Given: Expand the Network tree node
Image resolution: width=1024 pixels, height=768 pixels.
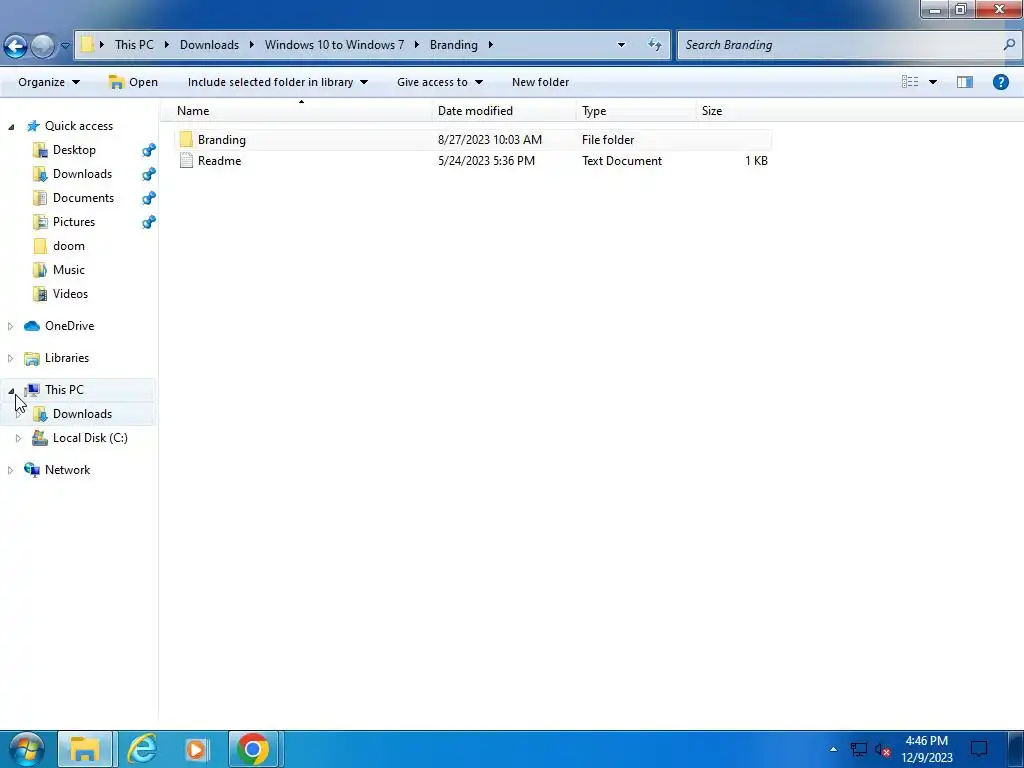Looking at the screenshot, I should 10,470.
